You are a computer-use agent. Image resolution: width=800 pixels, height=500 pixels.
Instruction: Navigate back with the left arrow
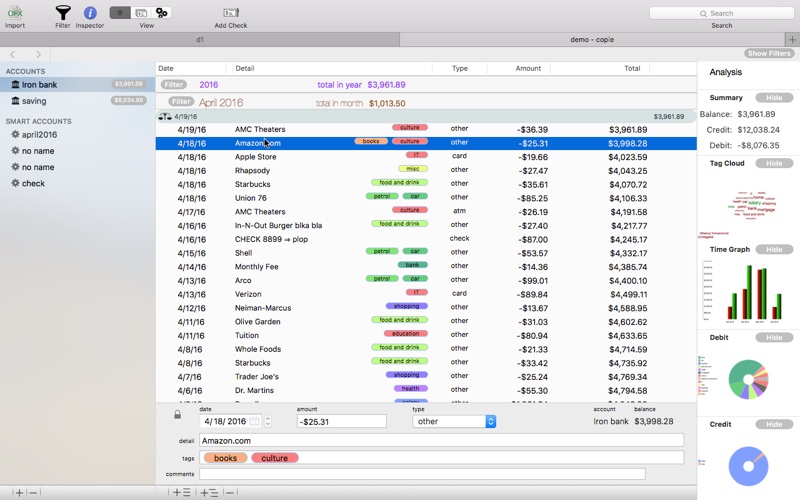[x=13, y=54]
